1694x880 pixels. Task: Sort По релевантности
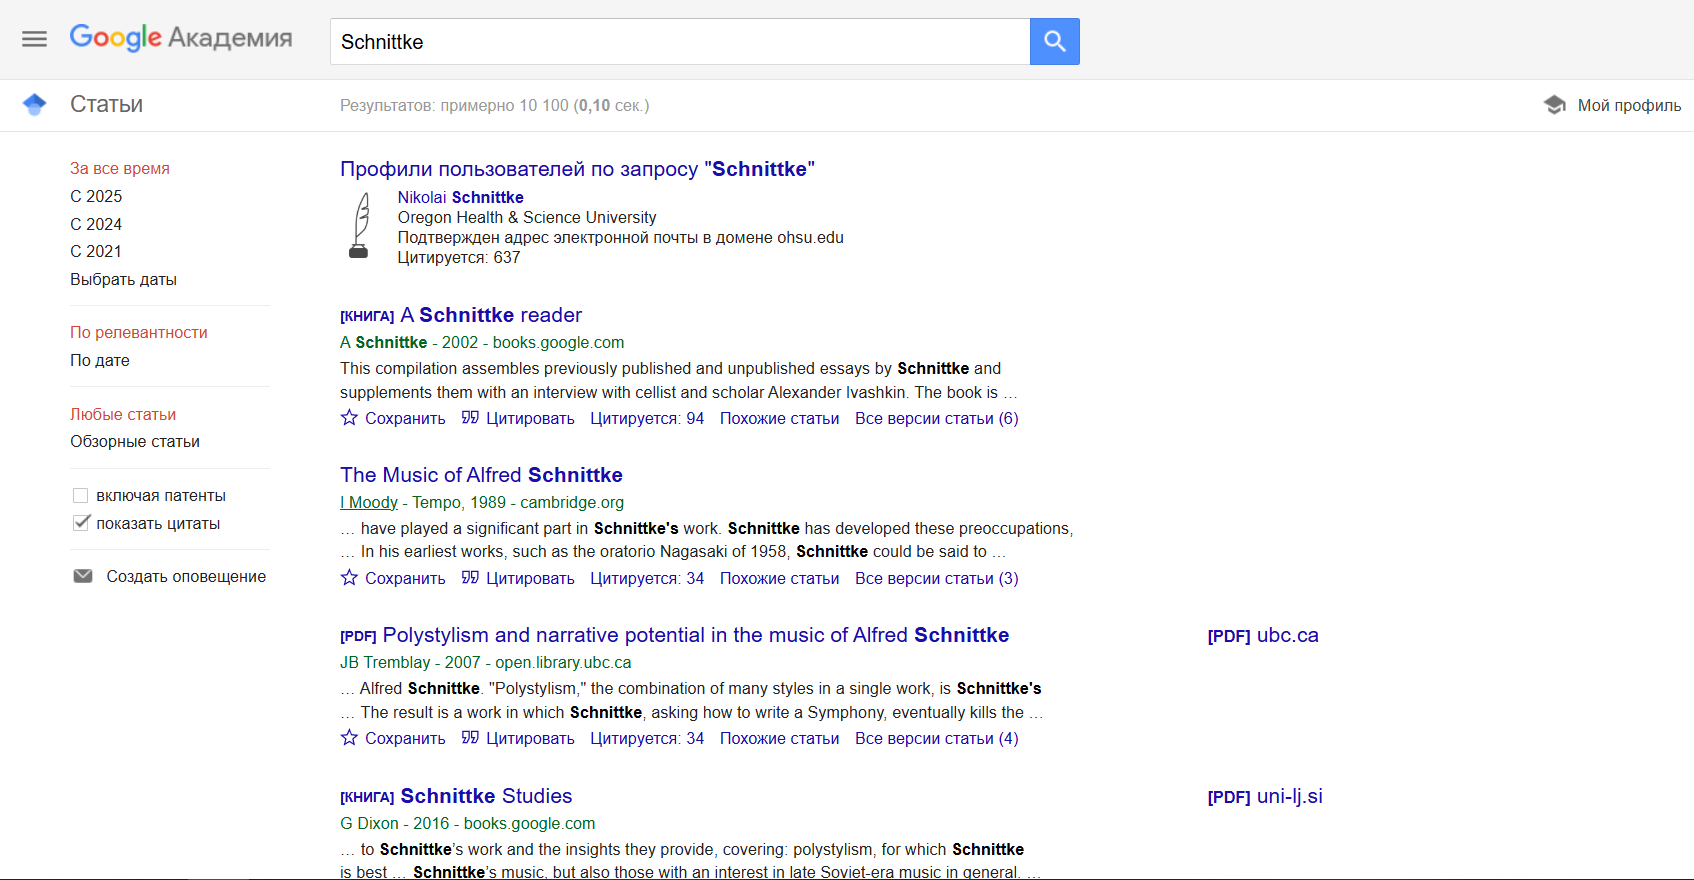tap(139, 332)
